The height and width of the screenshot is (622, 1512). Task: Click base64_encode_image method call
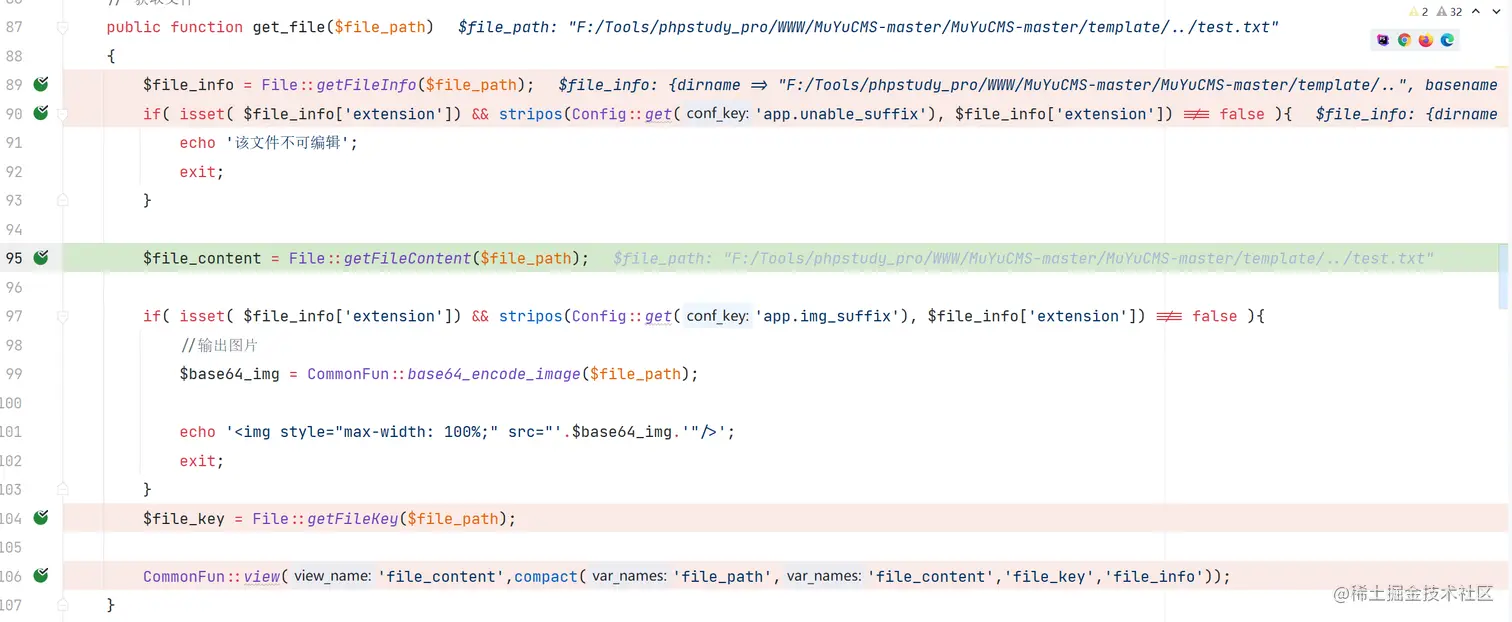click(494, 374)
